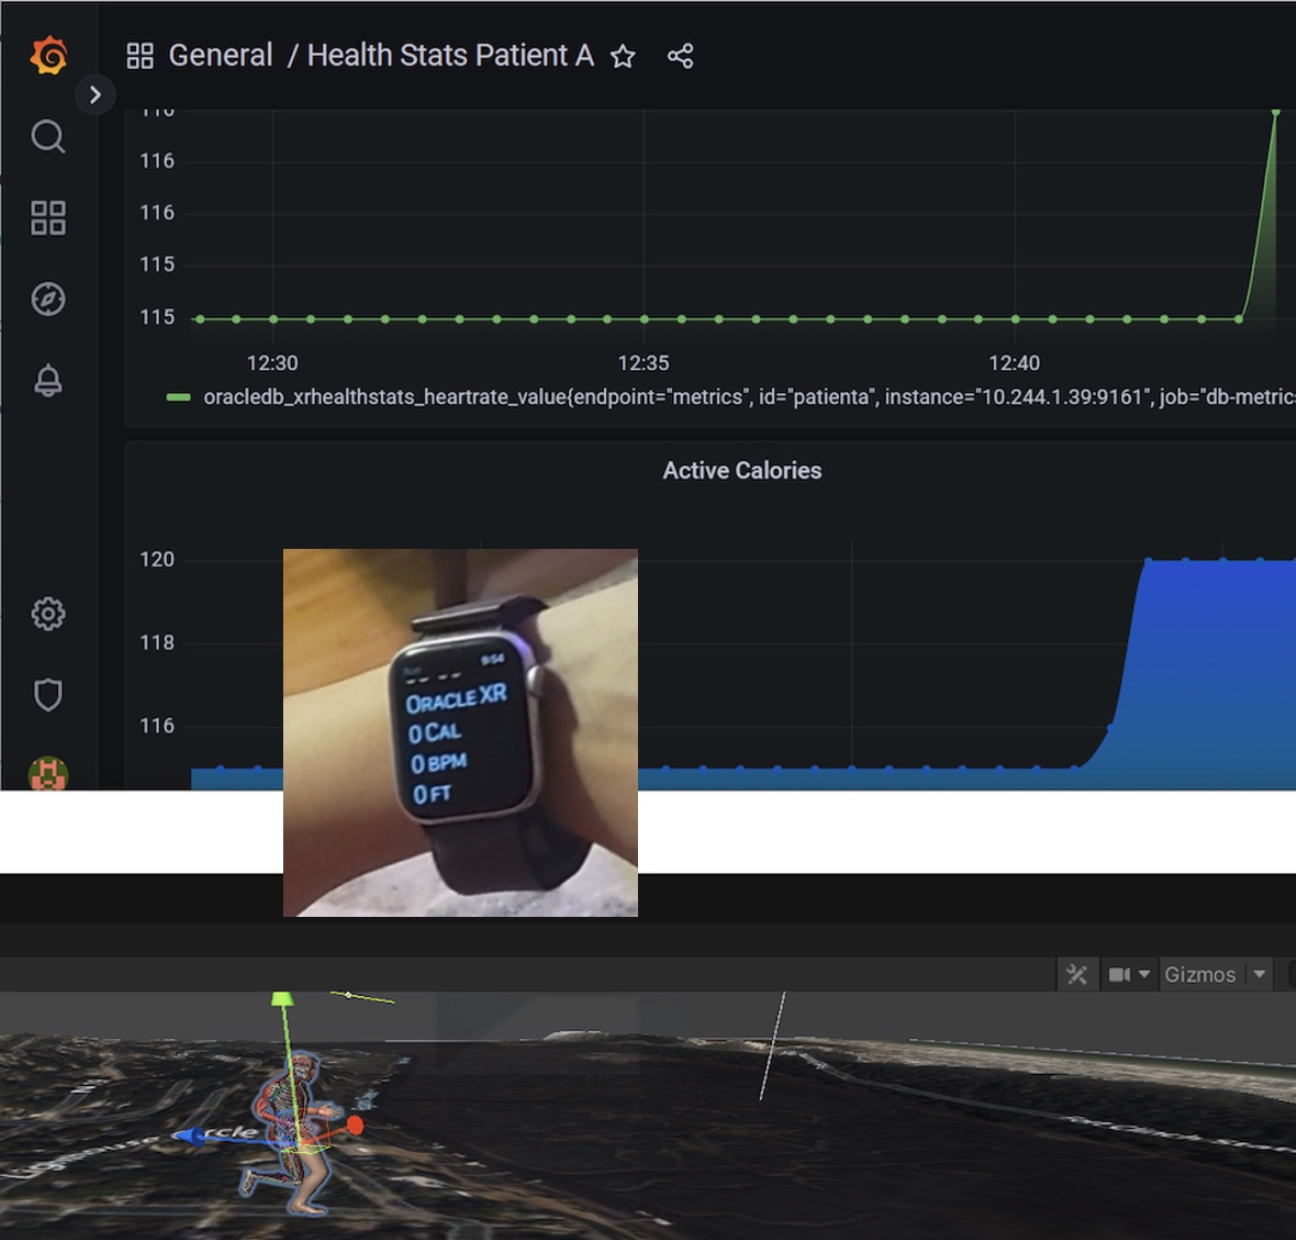Toggle the scene tools wrench icon
Screen dimensions: 1296x1240
point(1077,974)
